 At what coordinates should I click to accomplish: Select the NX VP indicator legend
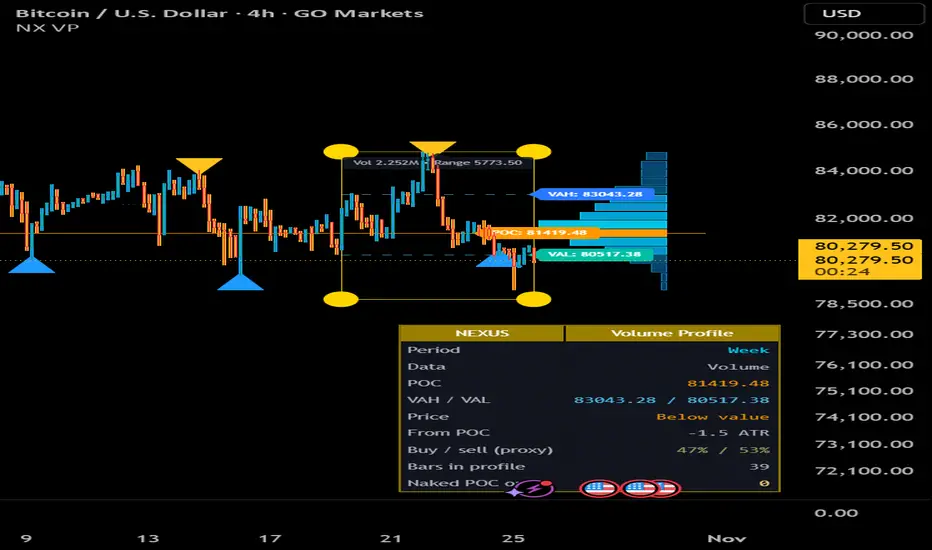click(47, 28)
